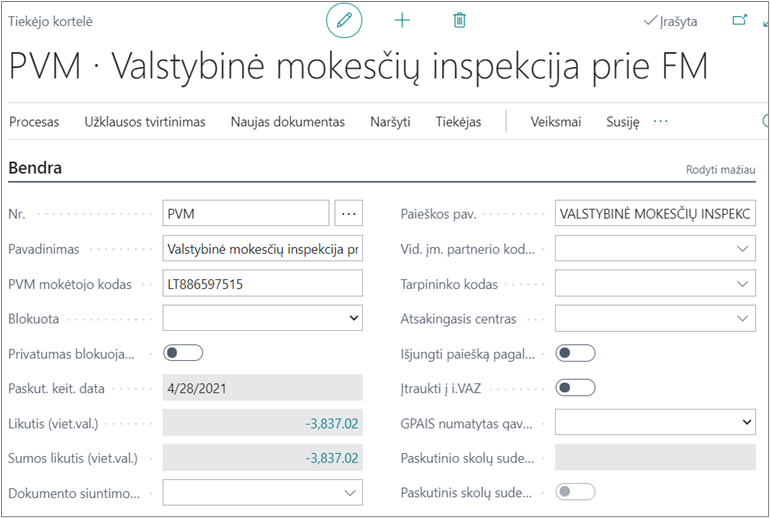Expand Dokumento siuntimo dropdown
Image resolution: width=770 pixels, height=518 pixels.
(263, 492)
